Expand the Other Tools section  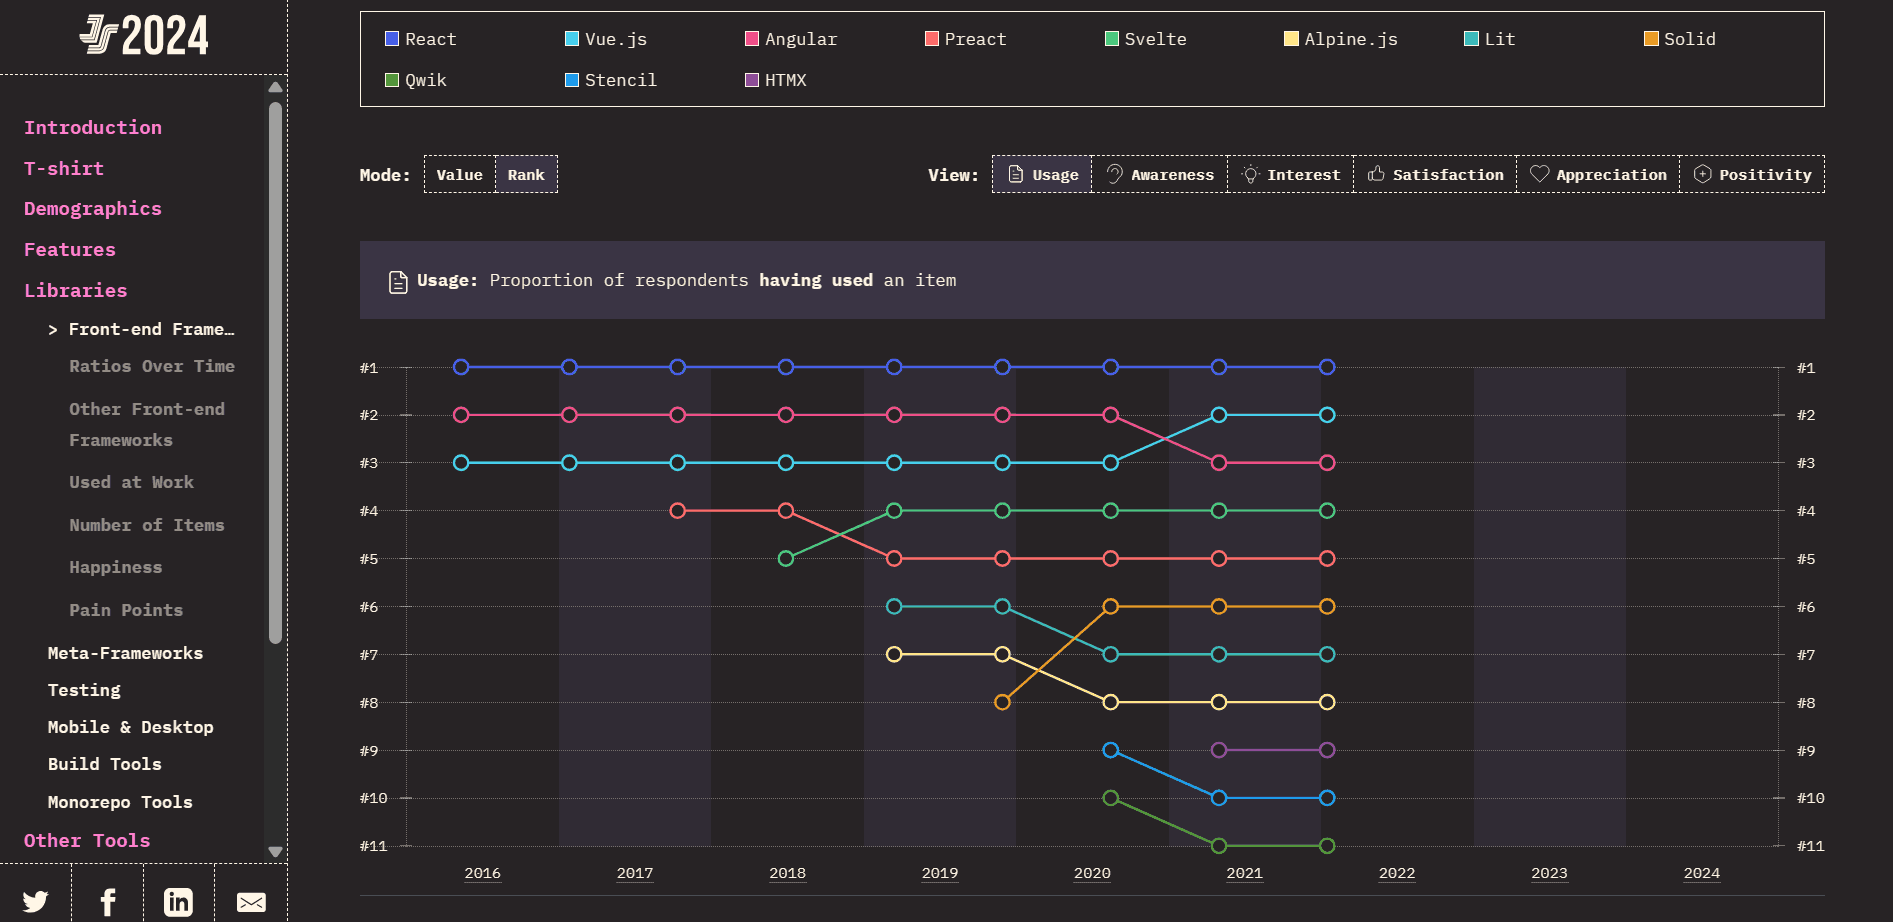[x=87, y=840]
